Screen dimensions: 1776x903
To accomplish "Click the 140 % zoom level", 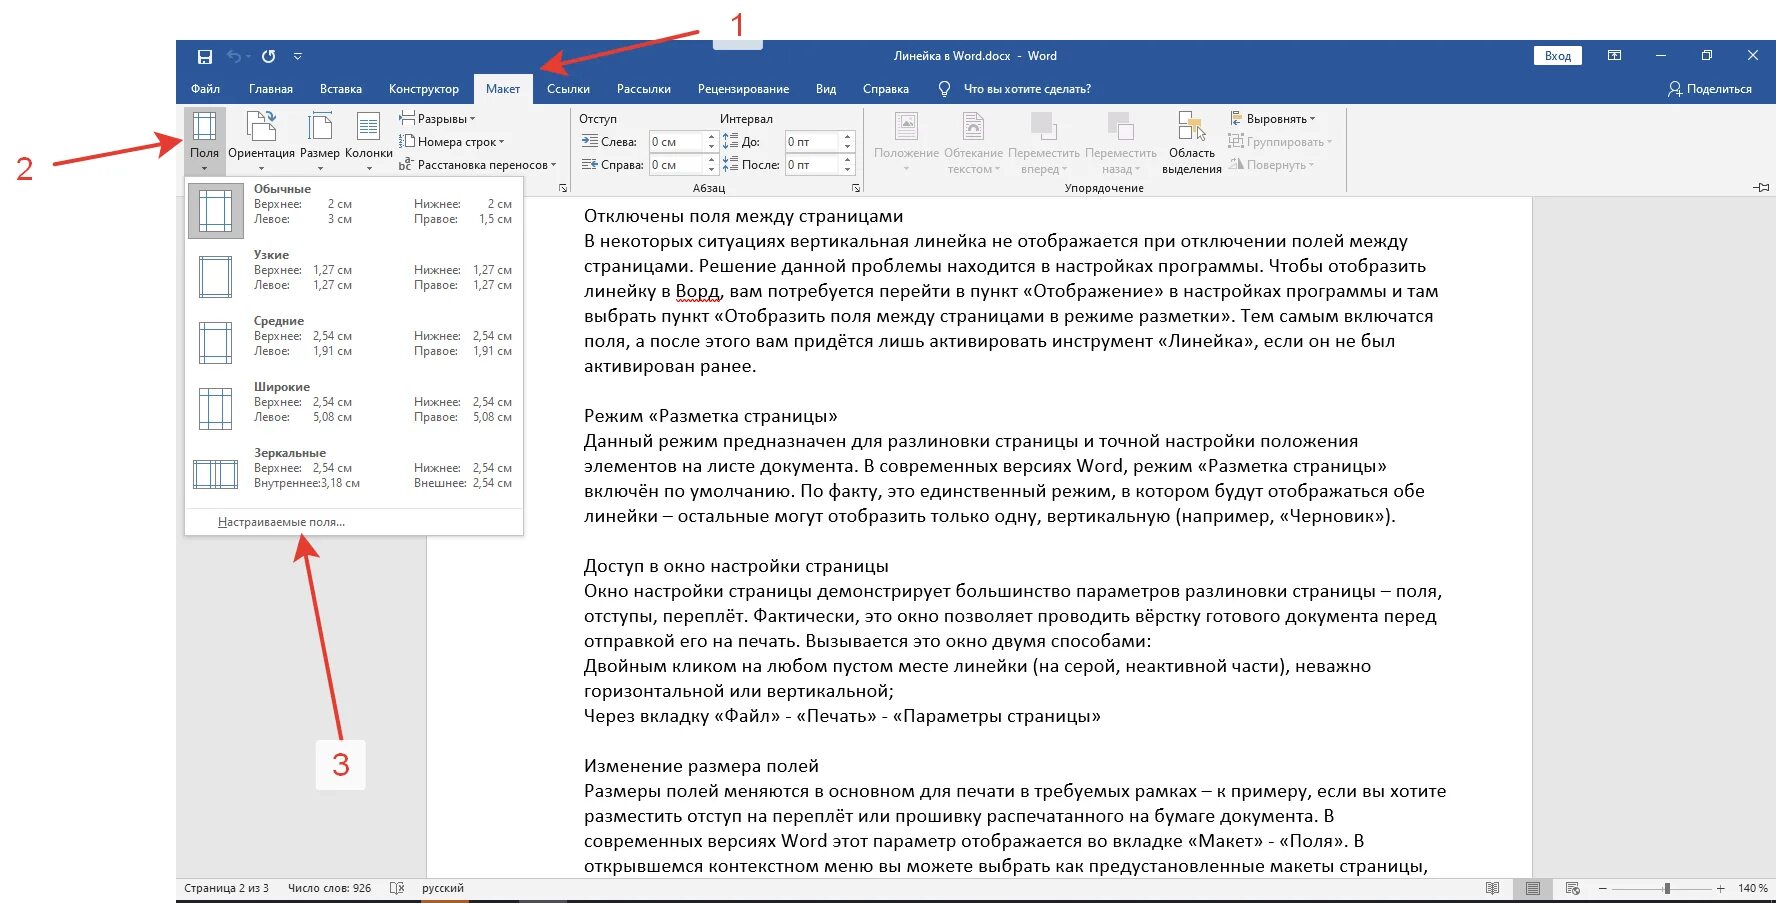I will [x=1752, y=888].
